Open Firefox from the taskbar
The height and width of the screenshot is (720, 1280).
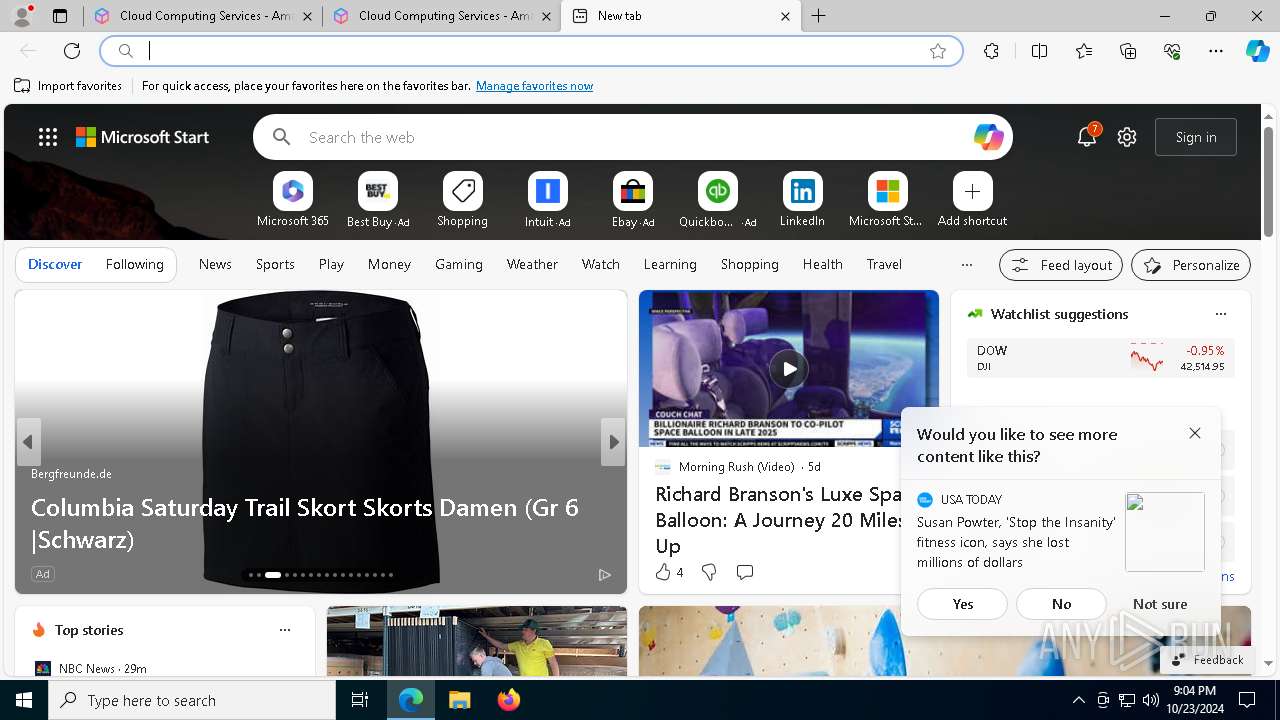click(x=508, y=700)
